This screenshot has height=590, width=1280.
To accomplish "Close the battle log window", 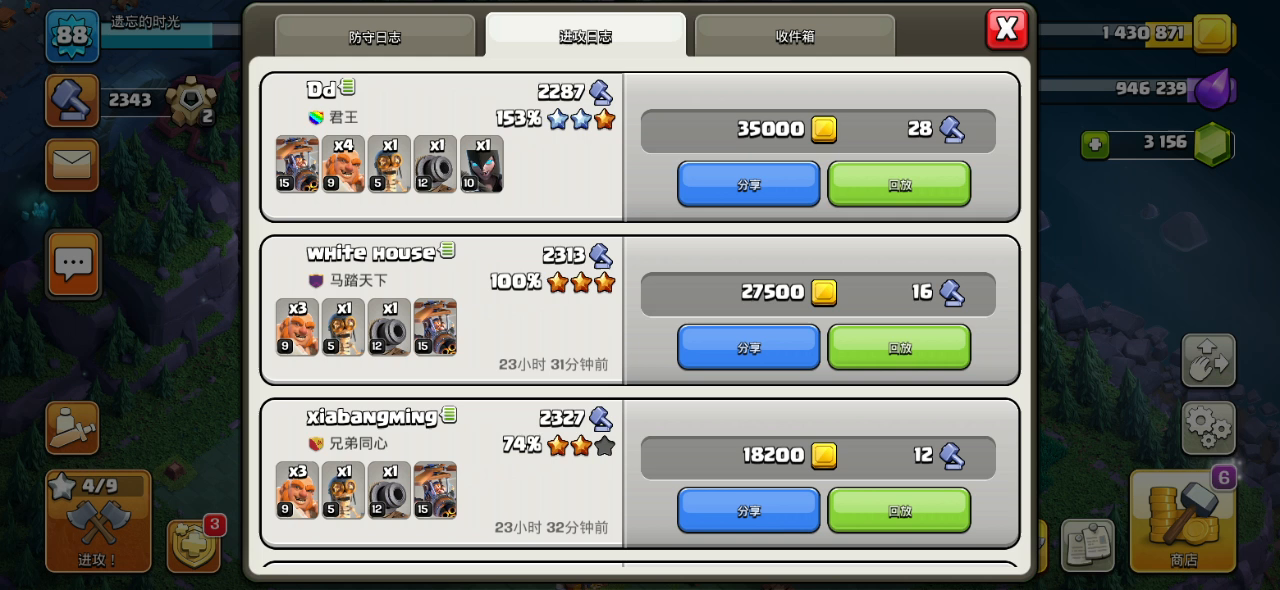I will [1007, 29].
